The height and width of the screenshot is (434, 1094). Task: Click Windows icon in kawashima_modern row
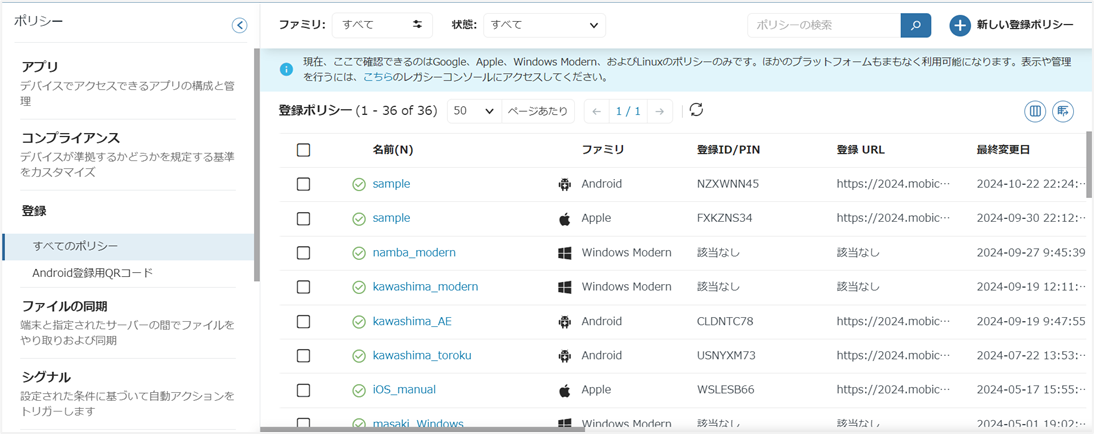(564, 287)
